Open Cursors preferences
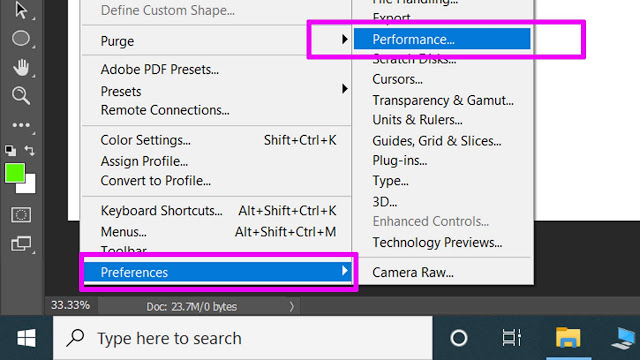The width and height of the screenshot is (640, 360). 397,79
